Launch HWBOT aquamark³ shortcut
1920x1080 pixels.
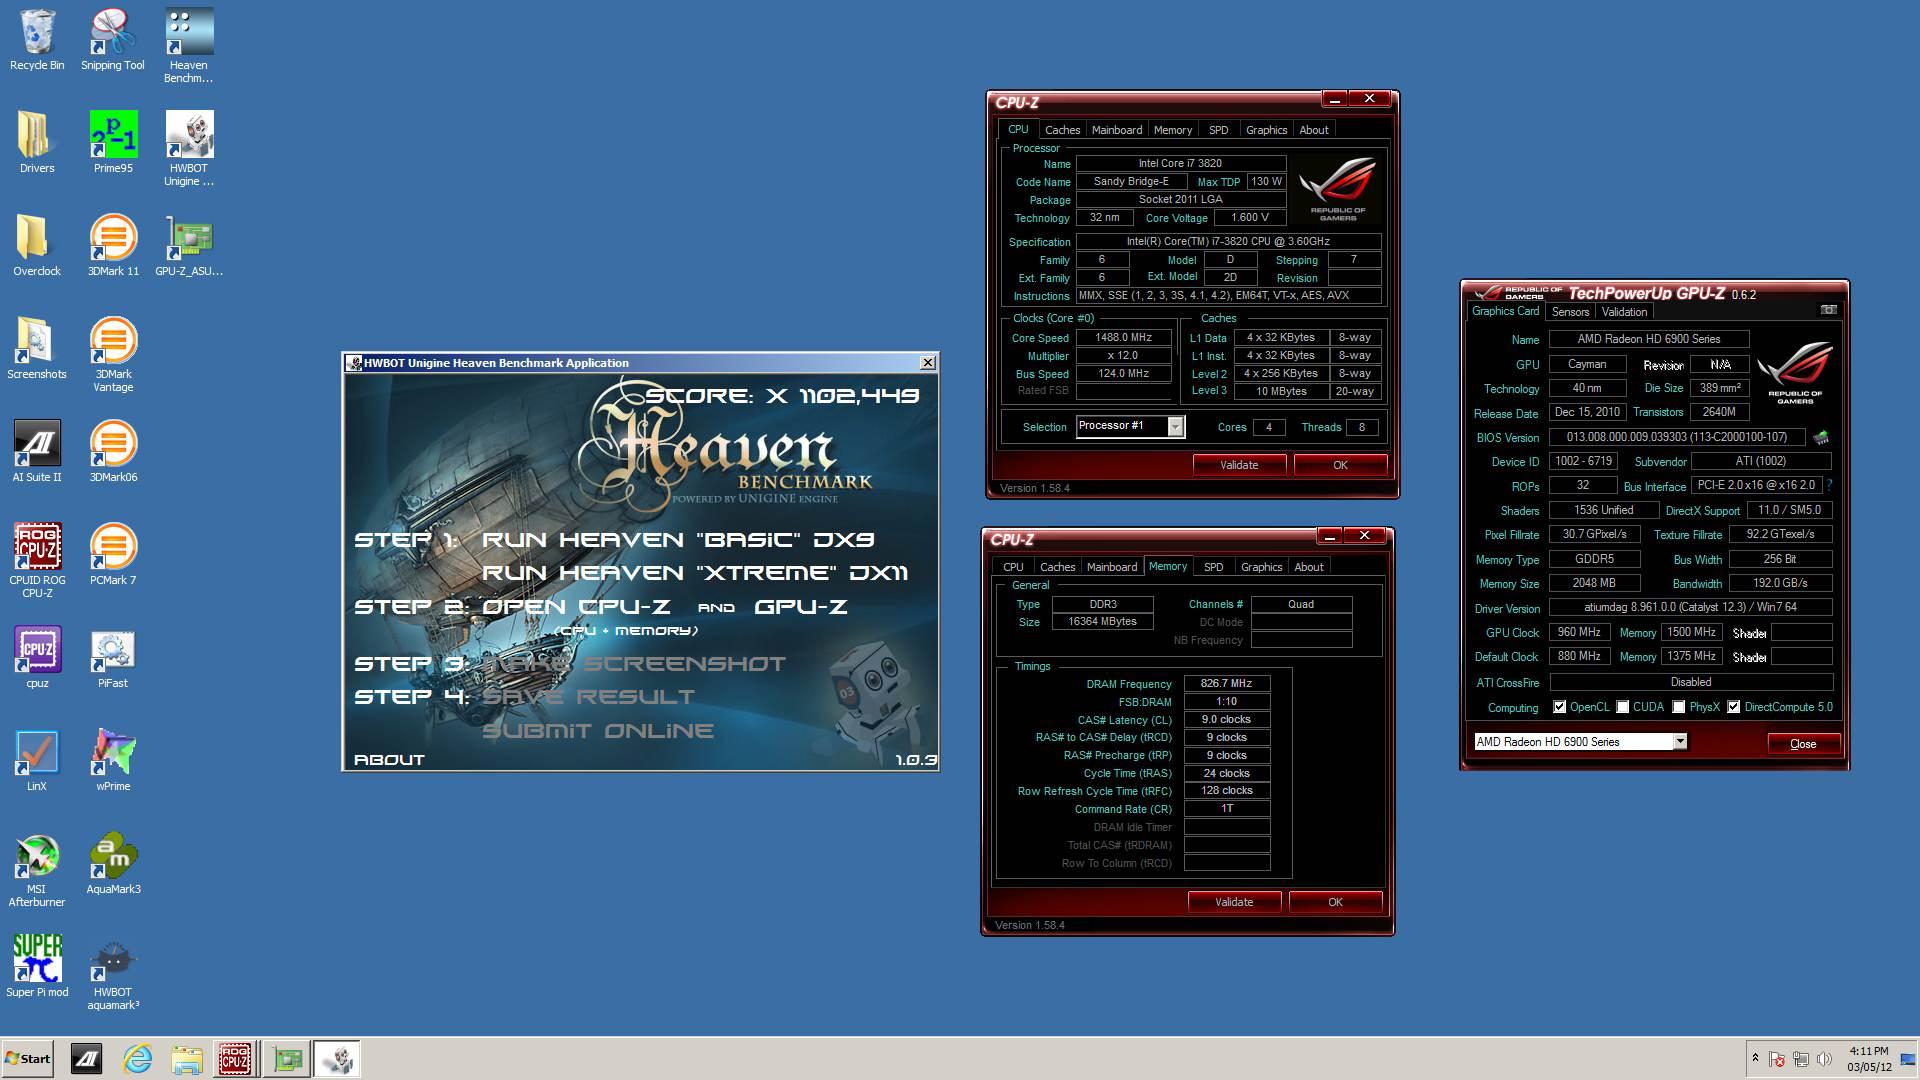[x=113, y=973]
